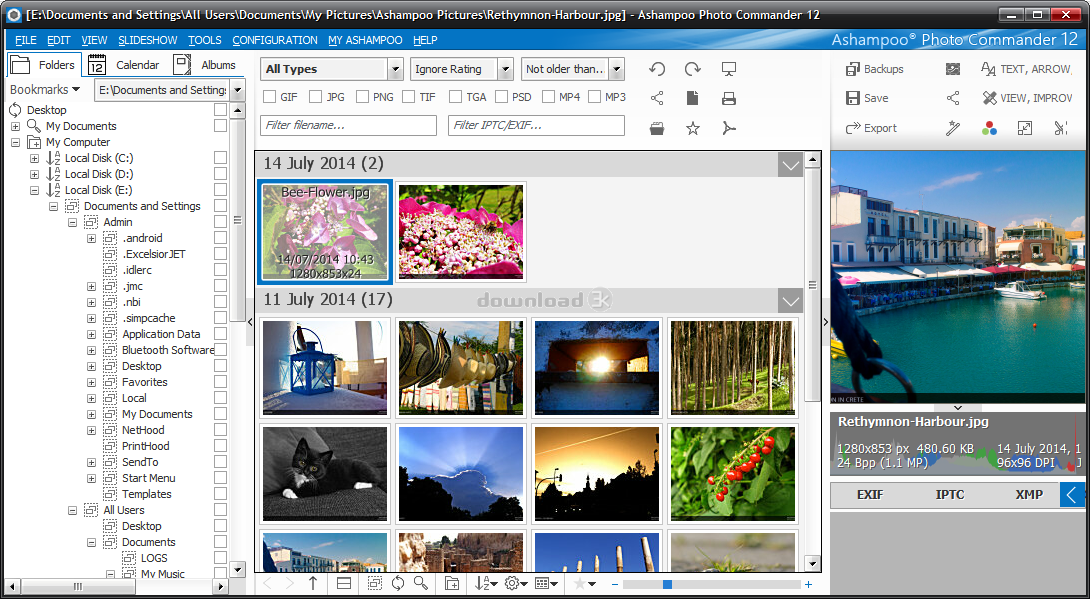Screen dimensions: 1090x599
Task: Decrease thumbnail size with minus button
Action: coord(615,584)
